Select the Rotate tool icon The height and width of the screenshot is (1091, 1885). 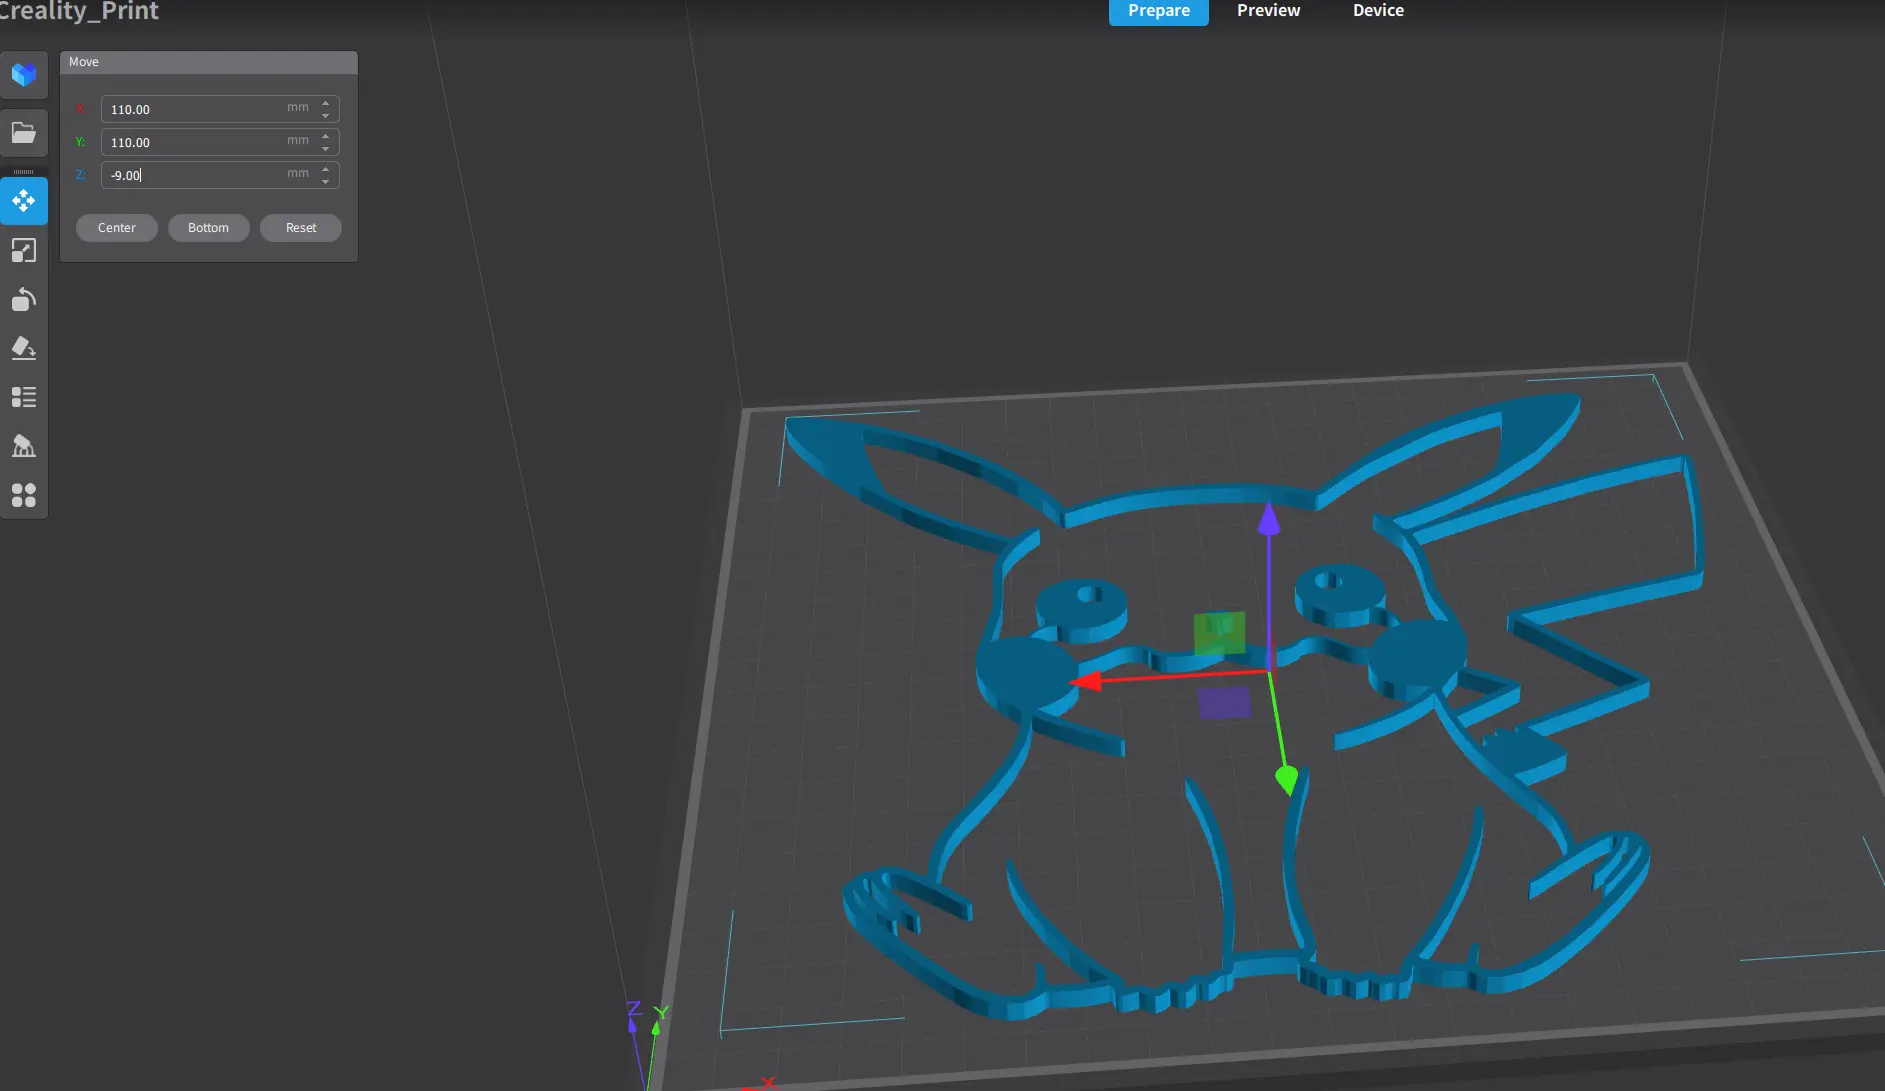click(x=24, y=300)
